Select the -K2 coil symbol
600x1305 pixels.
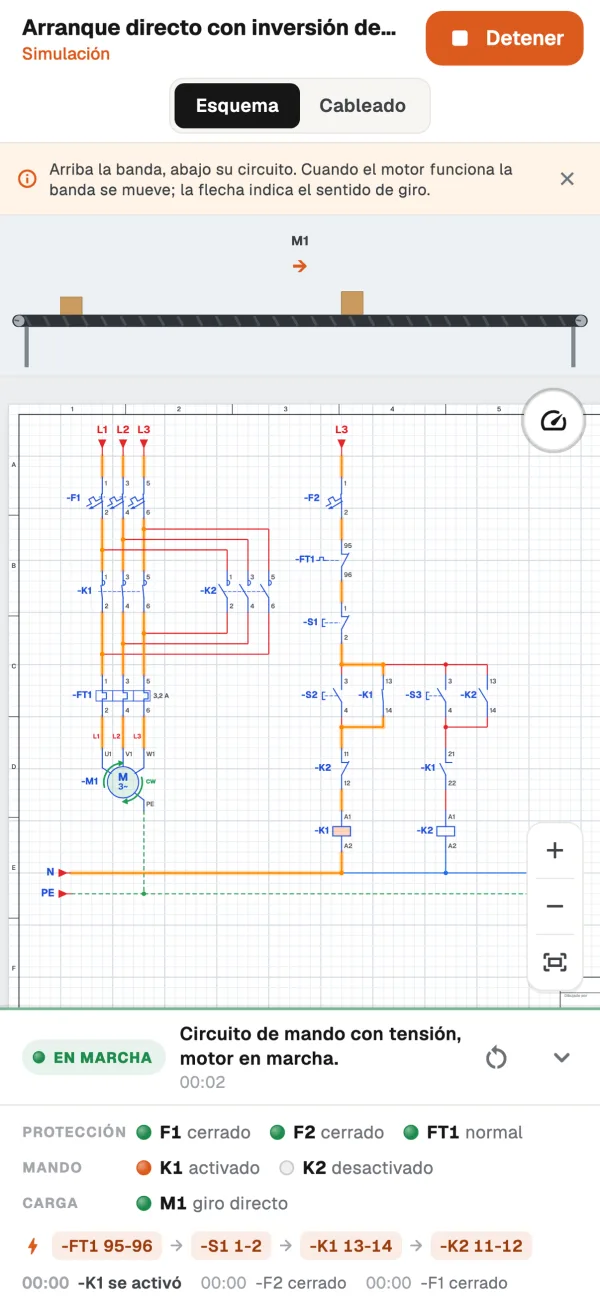click(446, 831)
